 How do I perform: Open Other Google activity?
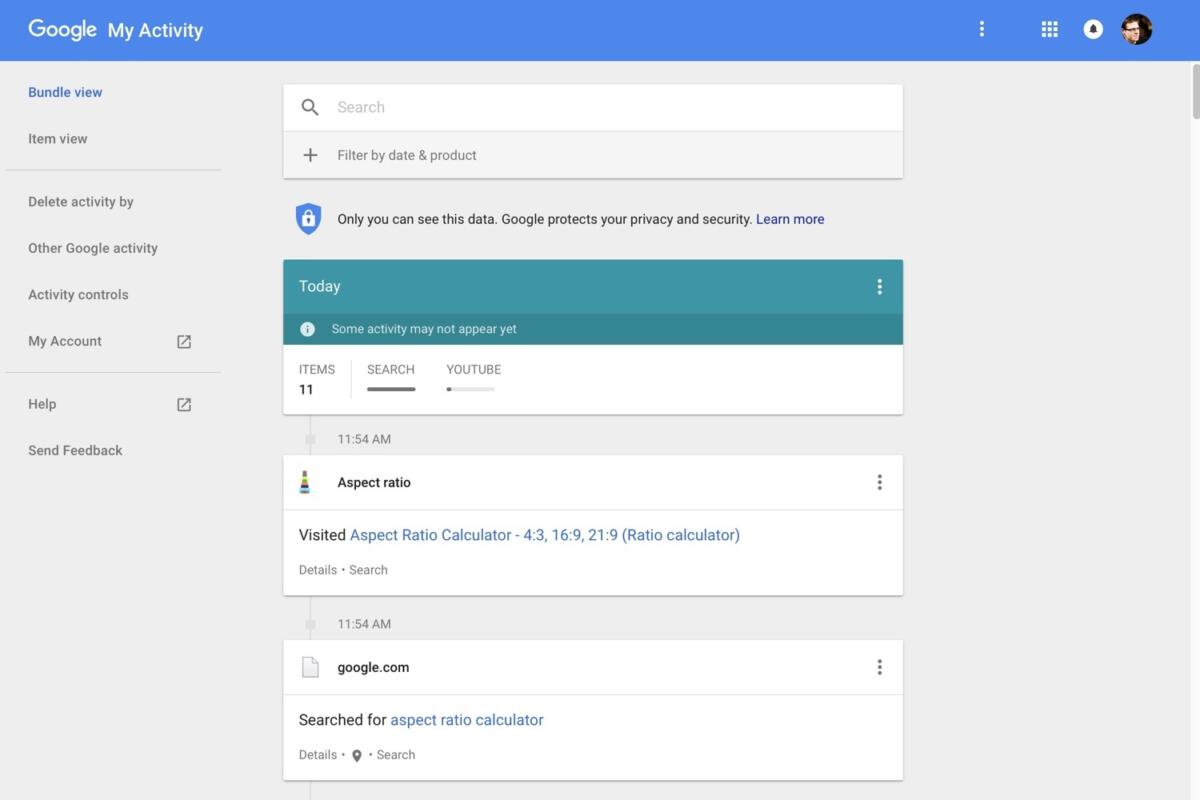93,248
